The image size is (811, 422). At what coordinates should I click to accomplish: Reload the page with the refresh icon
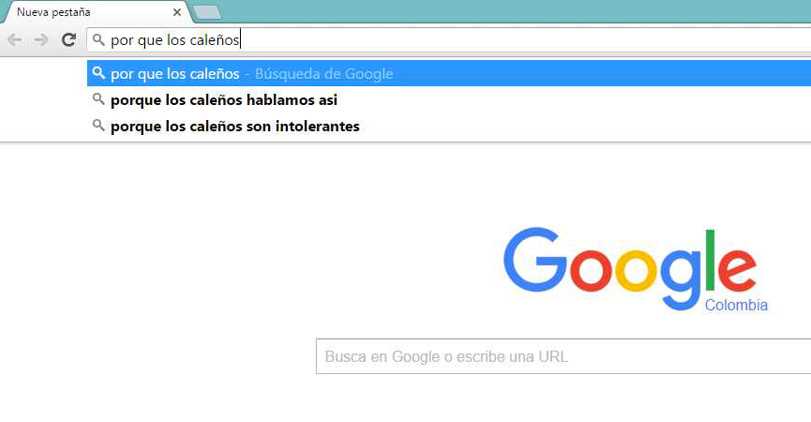pyautogui.click(x=69, y=40)
